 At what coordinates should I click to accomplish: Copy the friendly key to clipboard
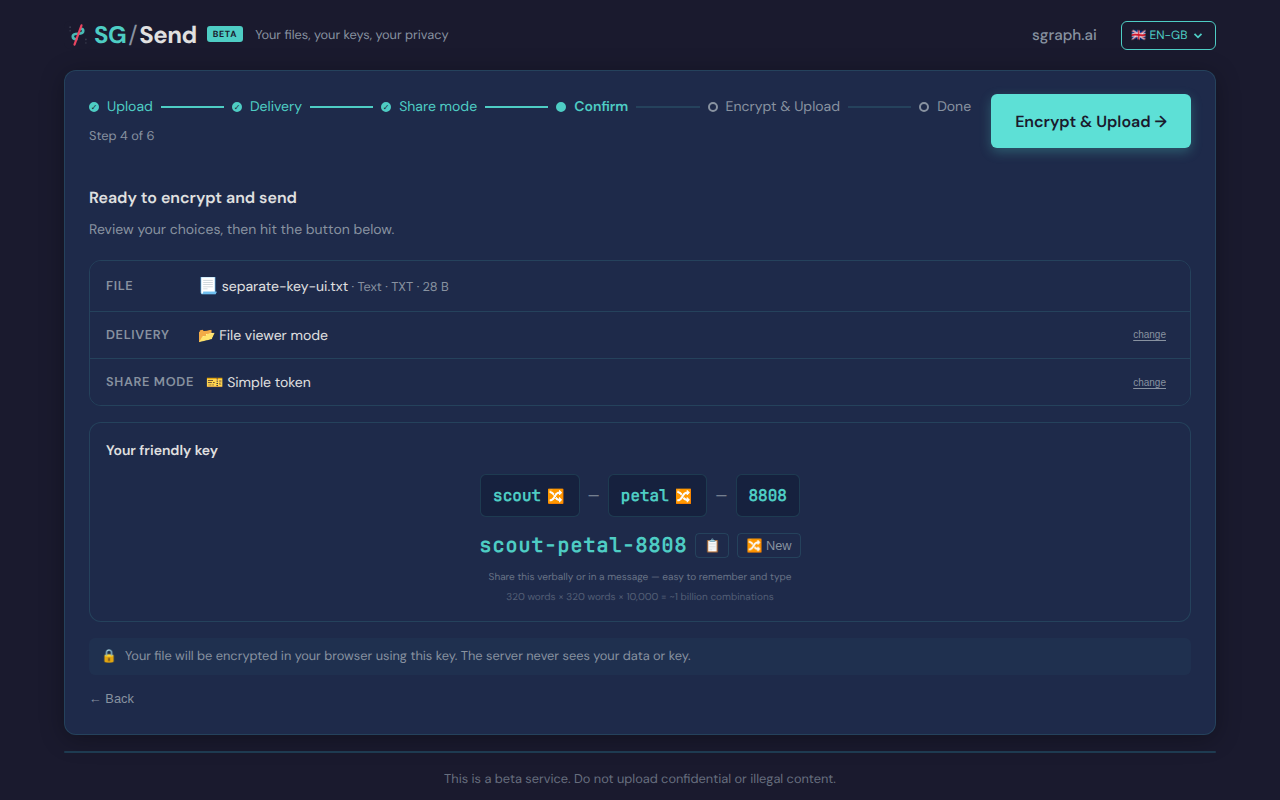pos(712,545)
